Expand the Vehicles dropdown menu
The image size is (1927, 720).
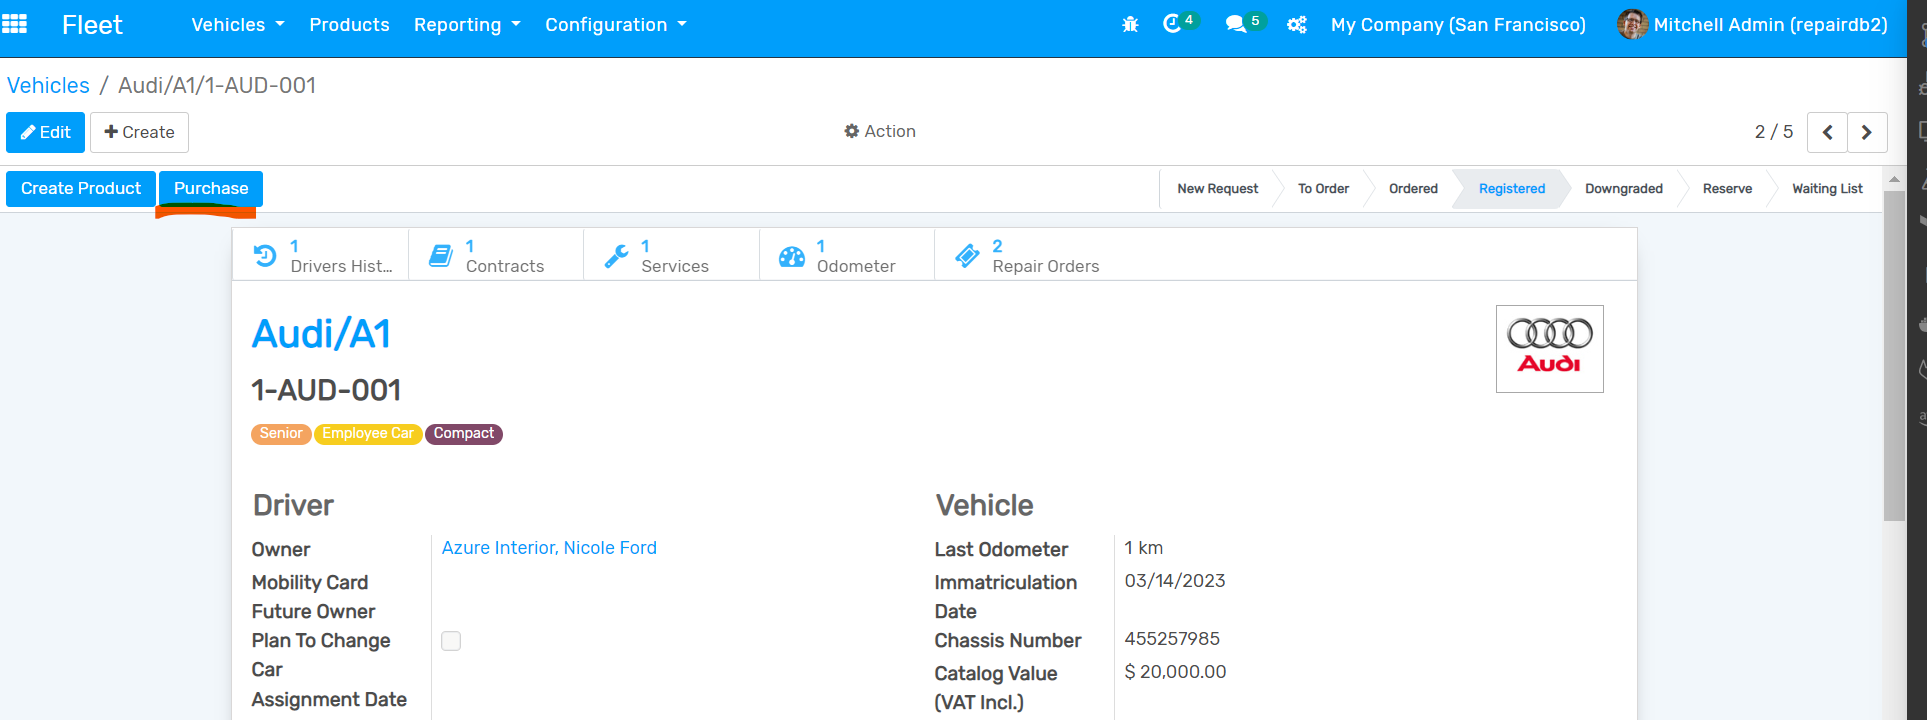tap(238, 25)
